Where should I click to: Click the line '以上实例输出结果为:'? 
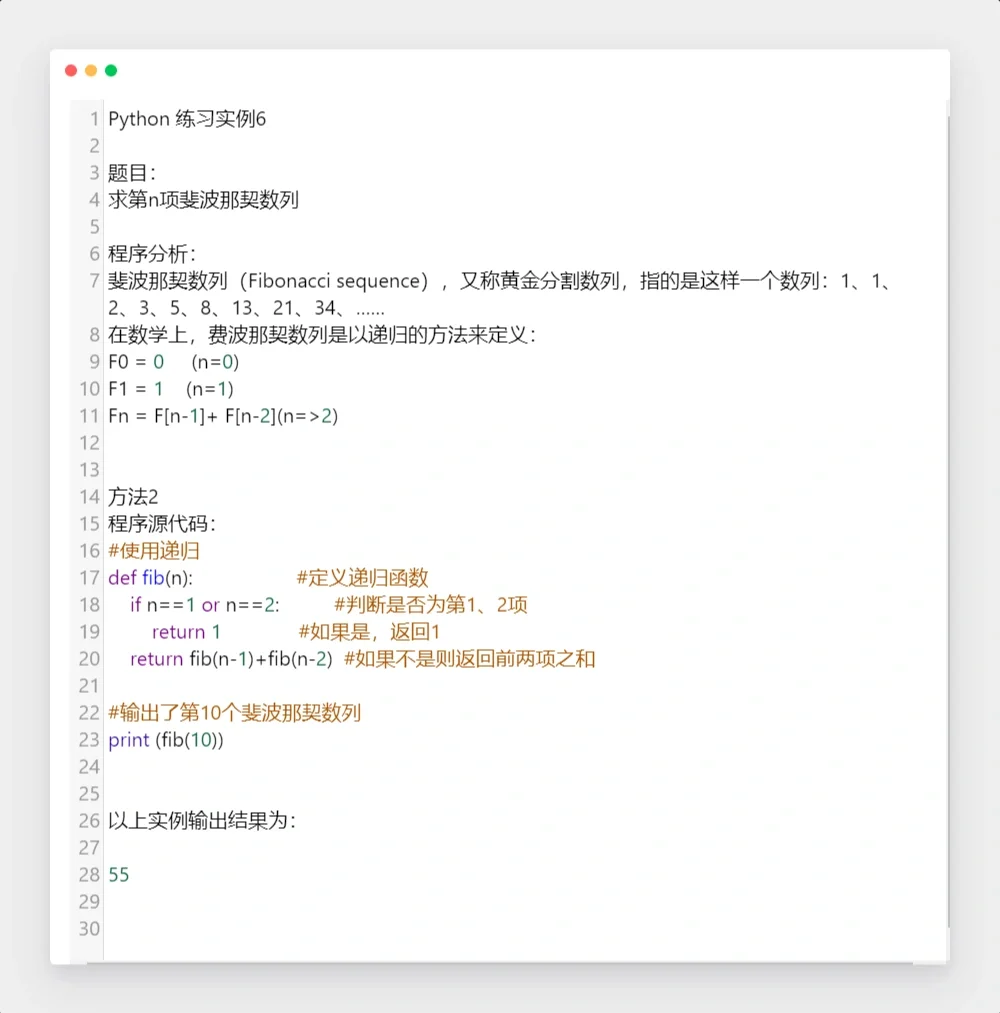pos(202,821)
